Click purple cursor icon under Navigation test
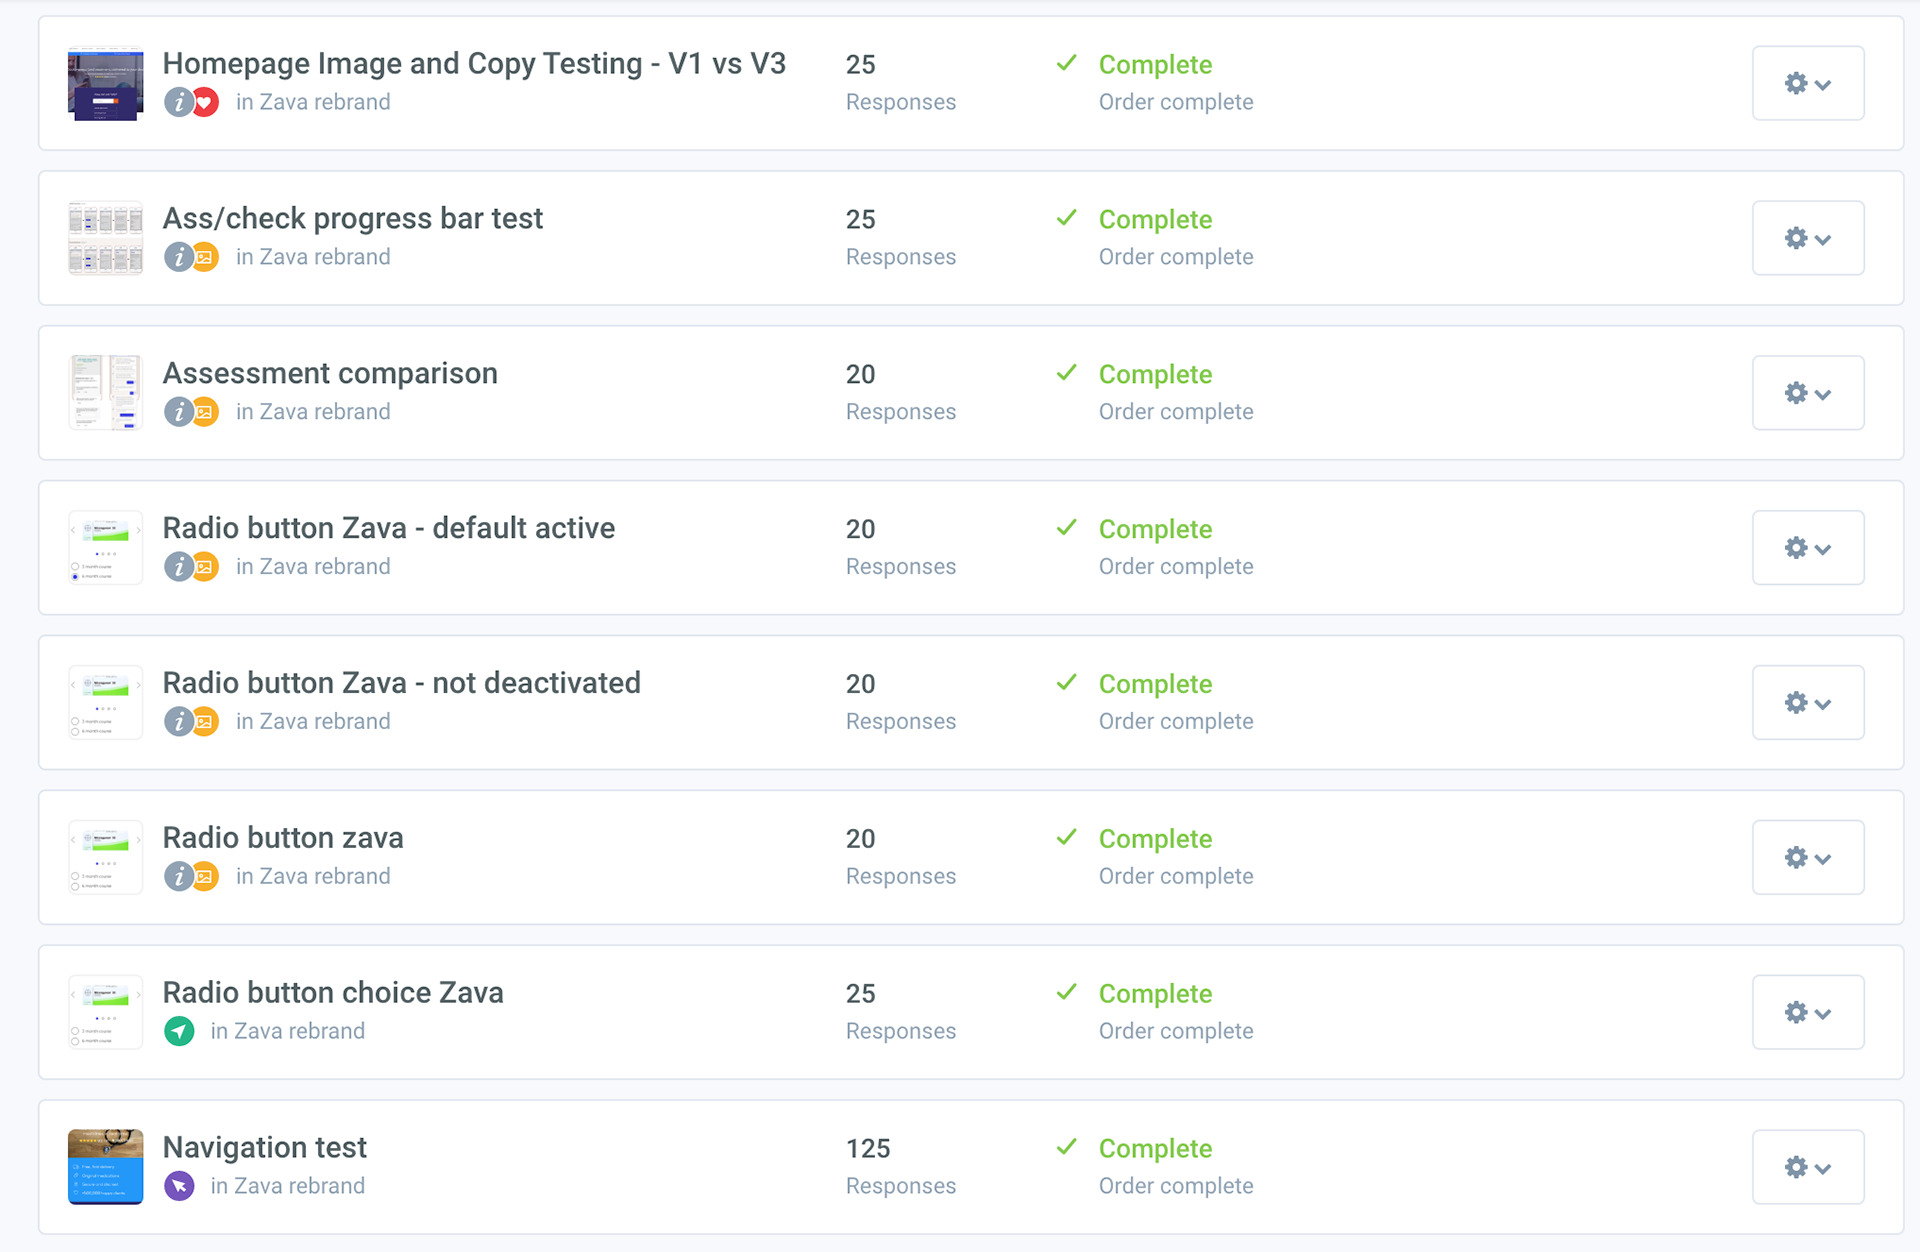Screen dimensions: 1920x1252 pos(179,1186)
